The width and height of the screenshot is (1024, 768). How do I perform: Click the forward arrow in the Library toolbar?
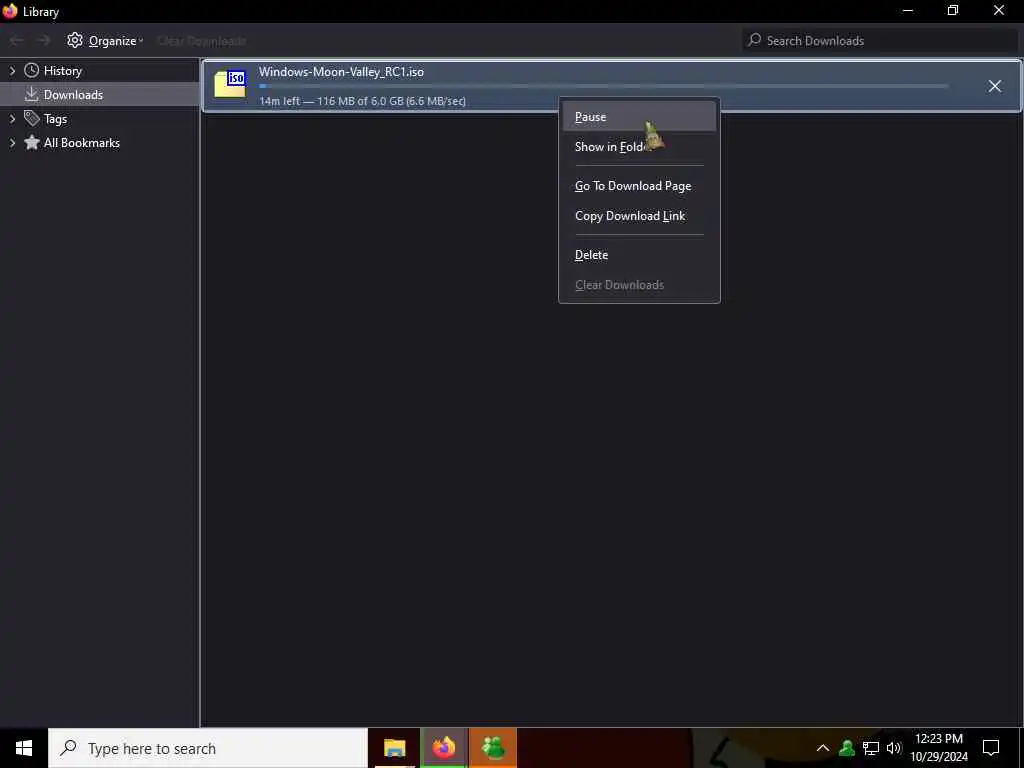tap(44, 40)
